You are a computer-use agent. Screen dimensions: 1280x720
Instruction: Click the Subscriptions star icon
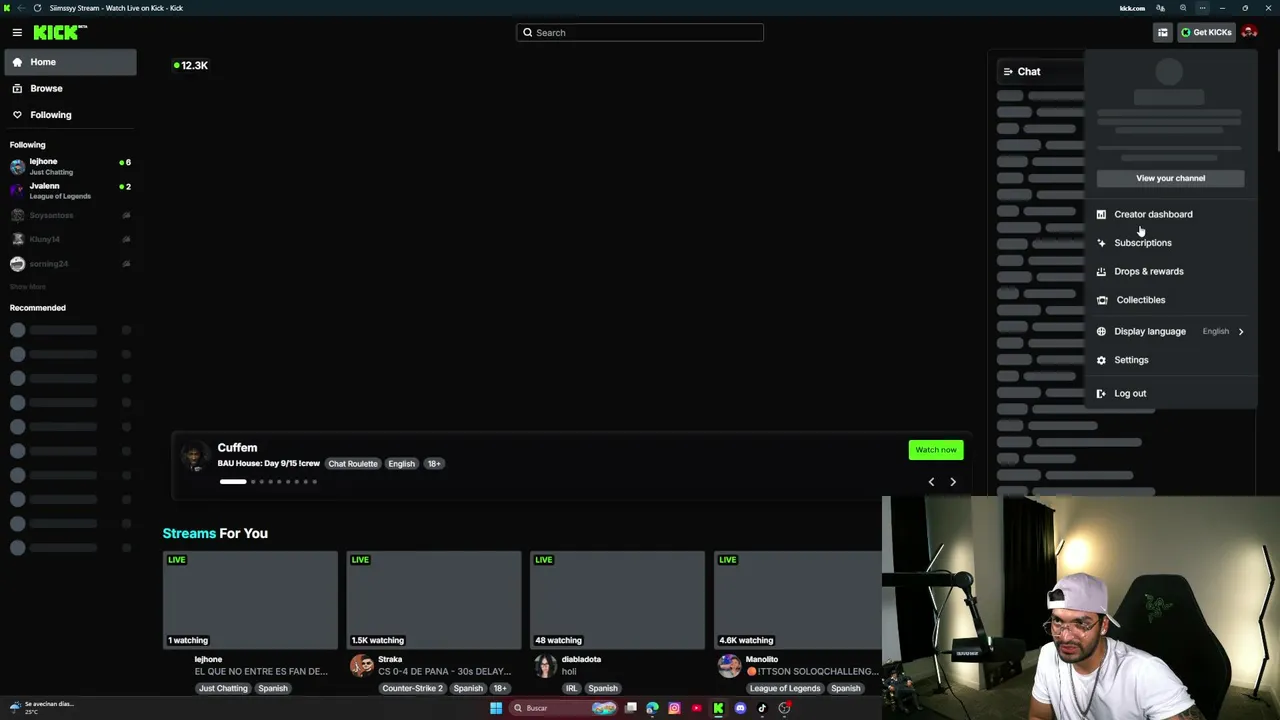point(1101,243)
